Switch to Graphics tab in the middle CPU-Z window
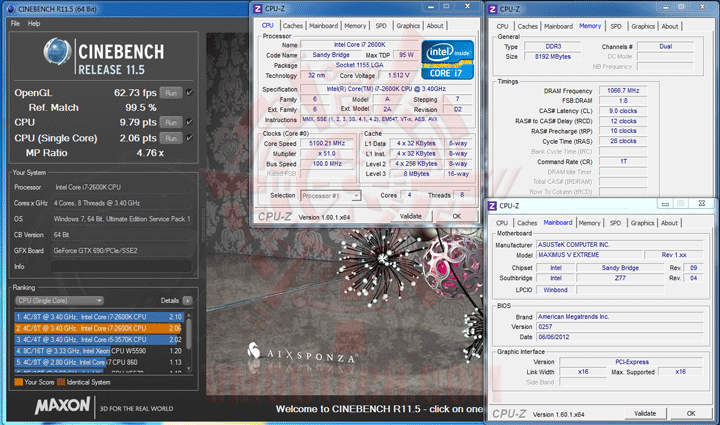Image resolution: width=720 pixels, height=425 pixels. click(x=408, y=26)
